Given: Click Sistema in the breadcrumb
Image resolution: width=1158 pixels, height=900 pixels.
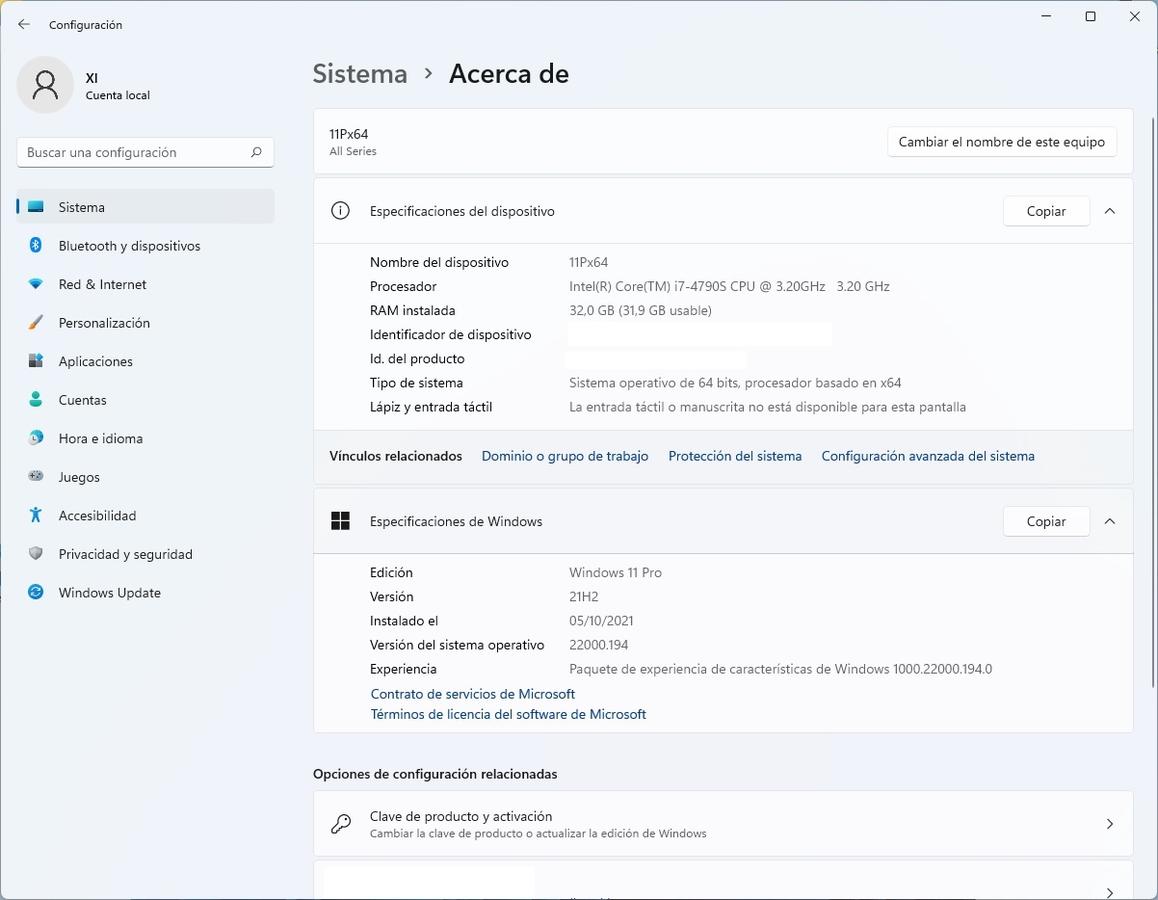Looking at the screenshot, I should click(360, 74).
